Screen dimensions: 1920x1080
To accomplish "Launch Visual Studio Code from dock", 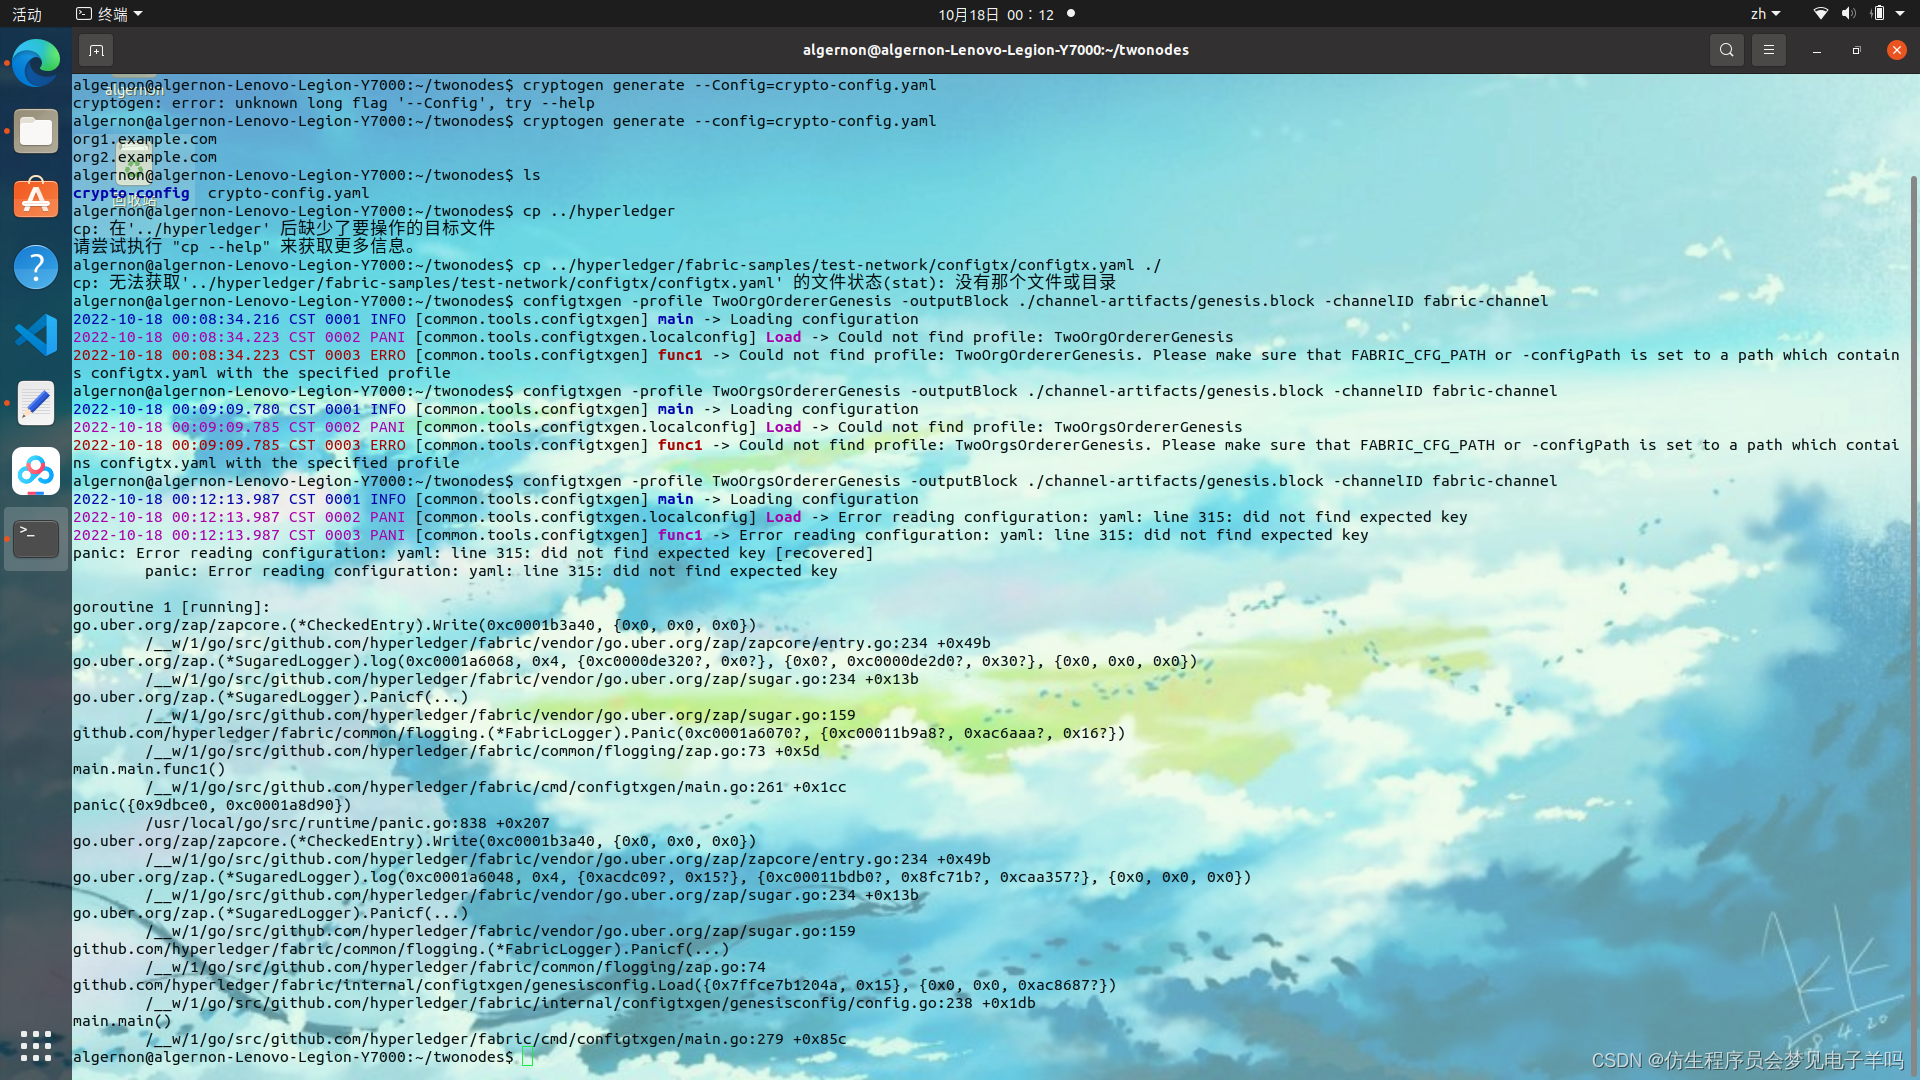I will [36, 335].
